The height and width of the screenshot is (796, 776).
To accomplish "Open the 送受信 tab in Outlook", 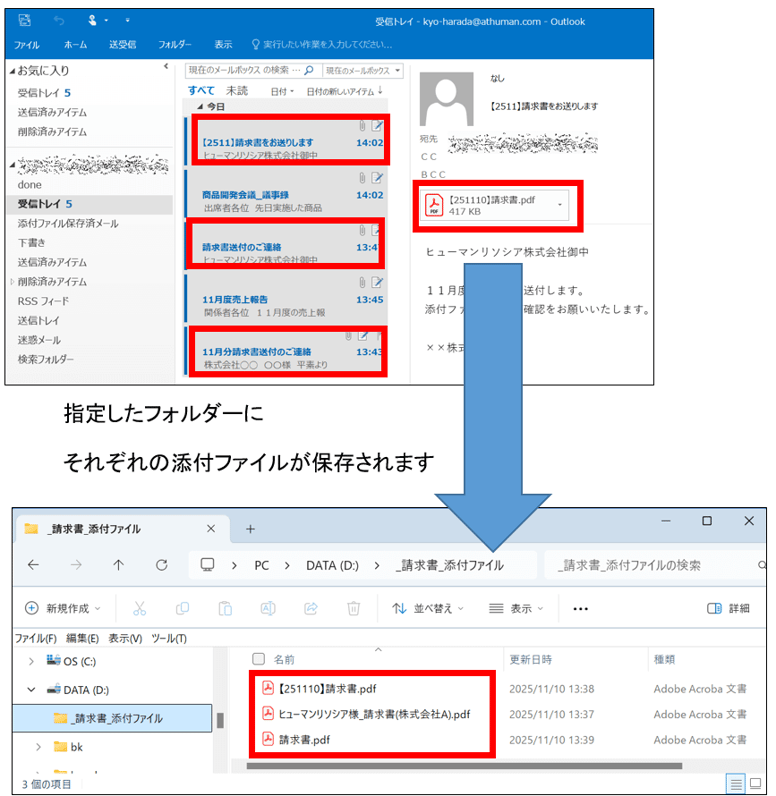I will click(122, 45).
